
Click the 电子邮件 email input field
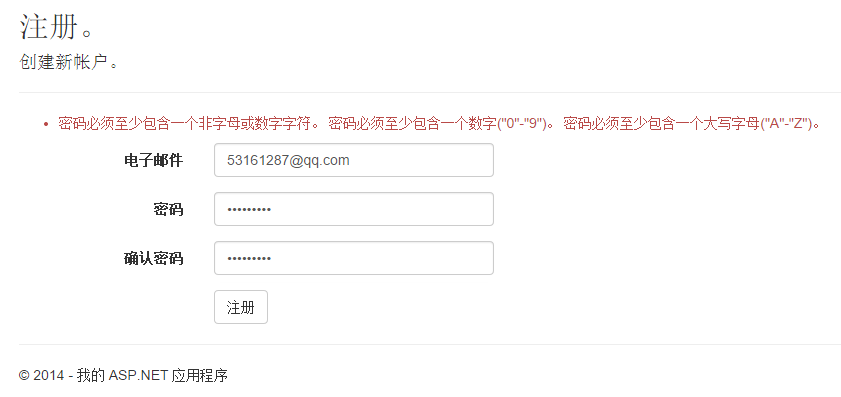[x=353, y=160]
